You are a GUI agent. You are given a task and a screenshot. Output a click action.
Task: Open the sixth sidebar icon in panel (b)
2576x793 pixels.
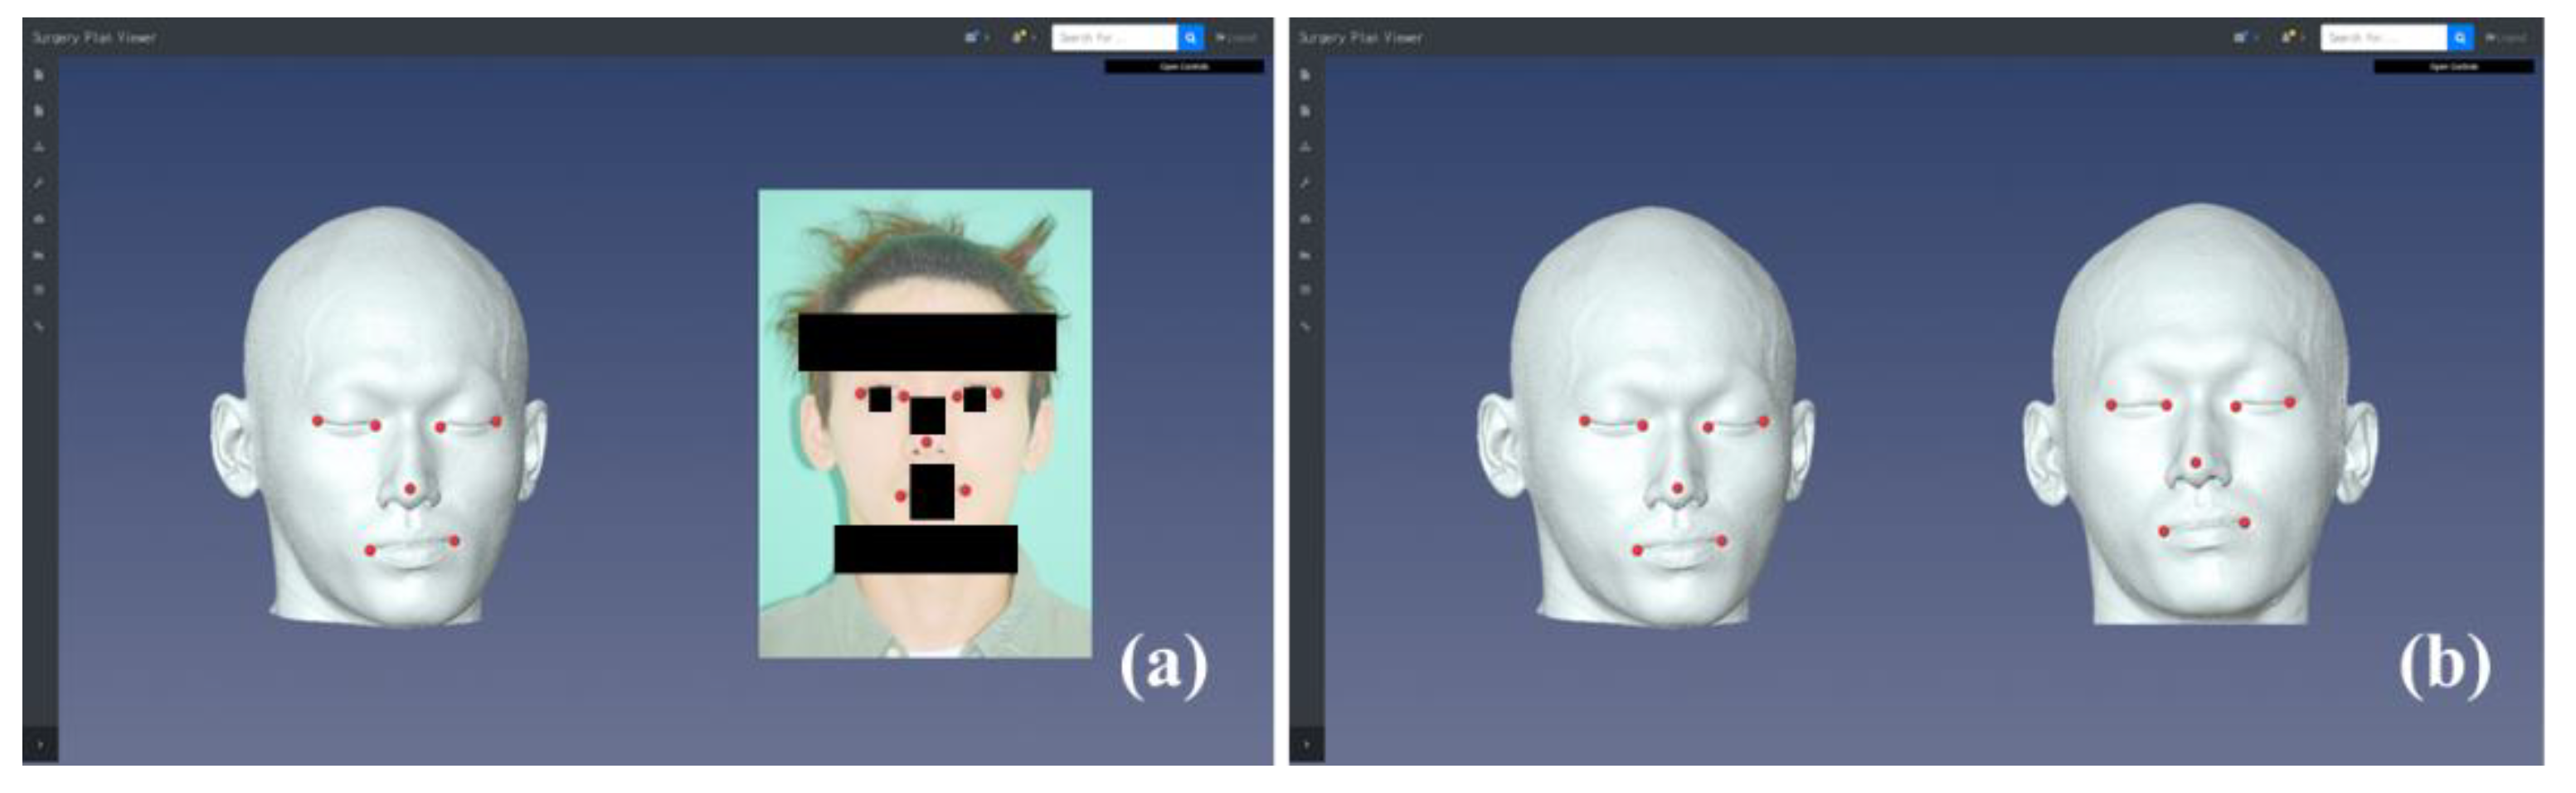(x=1305, y=255)
